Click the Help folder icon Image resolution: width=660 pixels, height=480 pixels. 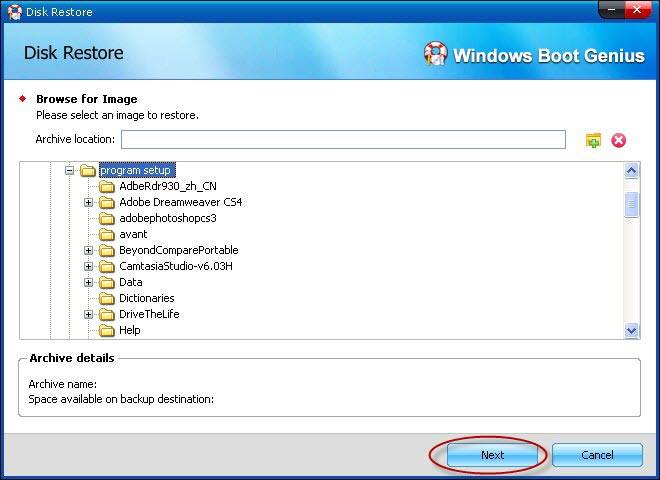[x=106, y=331]
